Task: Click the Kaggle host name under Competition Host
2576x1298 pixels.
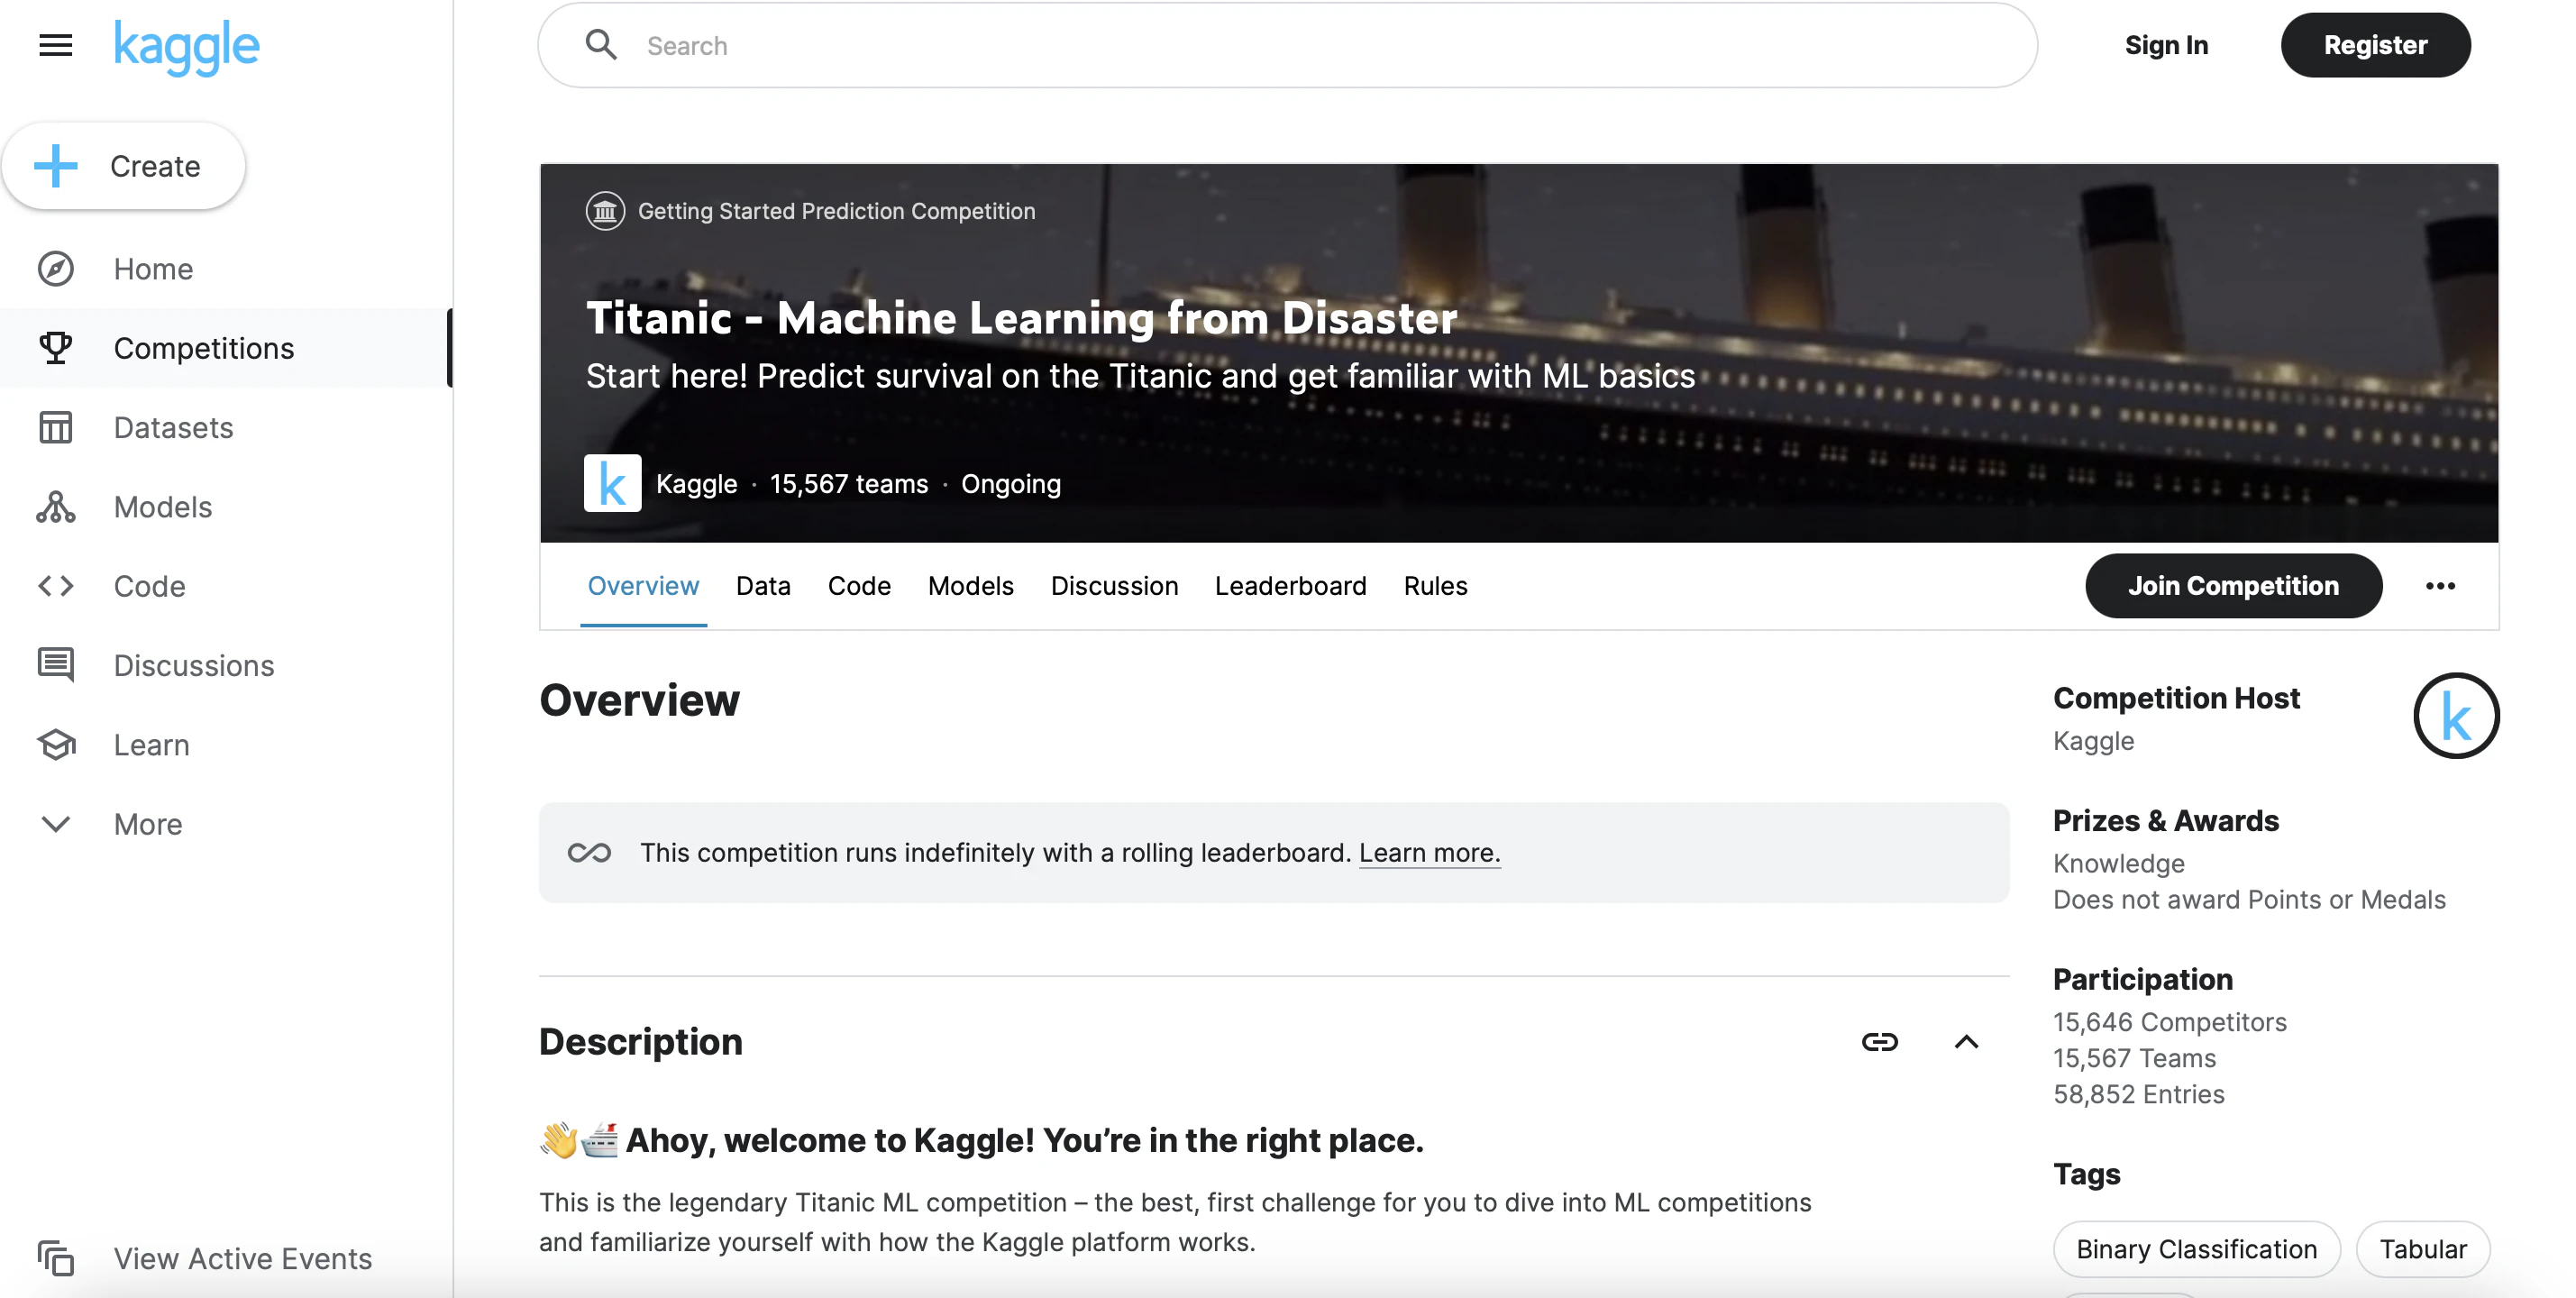Action: pos(2093,742)
